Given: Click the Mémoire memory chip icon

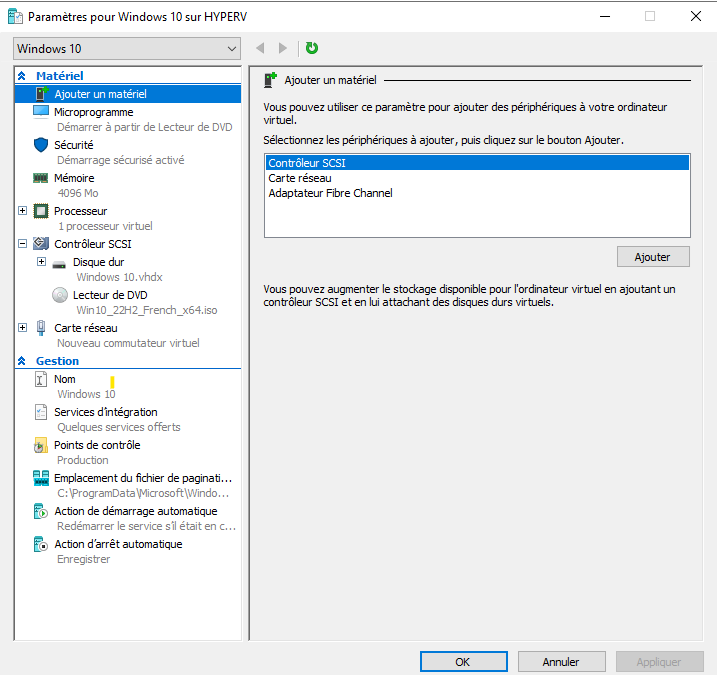Looking at the screenshot, I should click(x=41, y=178).
